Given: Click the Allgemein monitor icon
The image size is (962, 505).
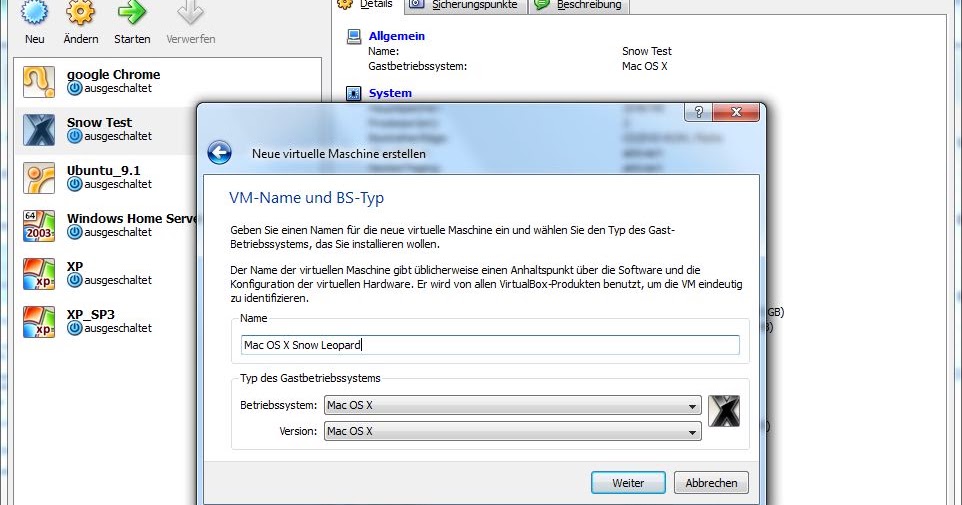Looking at the screenshot, I should coord(353,36).
